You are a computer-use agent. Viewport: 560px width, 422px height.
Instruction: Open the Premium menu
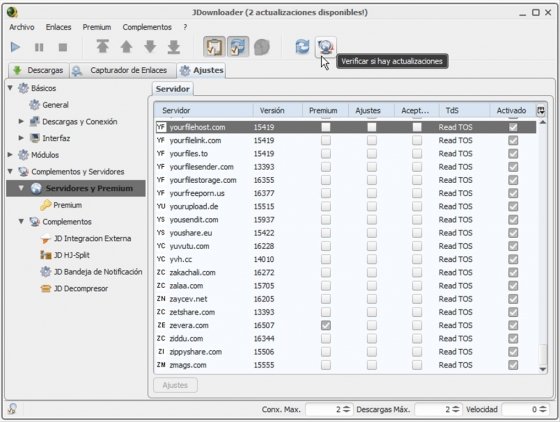click(x=97, y=27)
